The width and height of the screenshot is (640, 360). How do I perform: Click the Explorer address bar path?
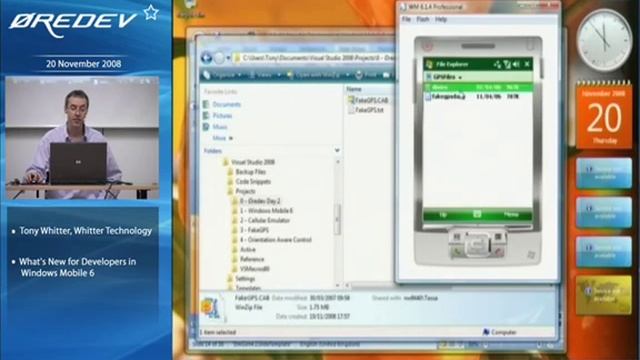pyautogui.click(x=314, y=58)
